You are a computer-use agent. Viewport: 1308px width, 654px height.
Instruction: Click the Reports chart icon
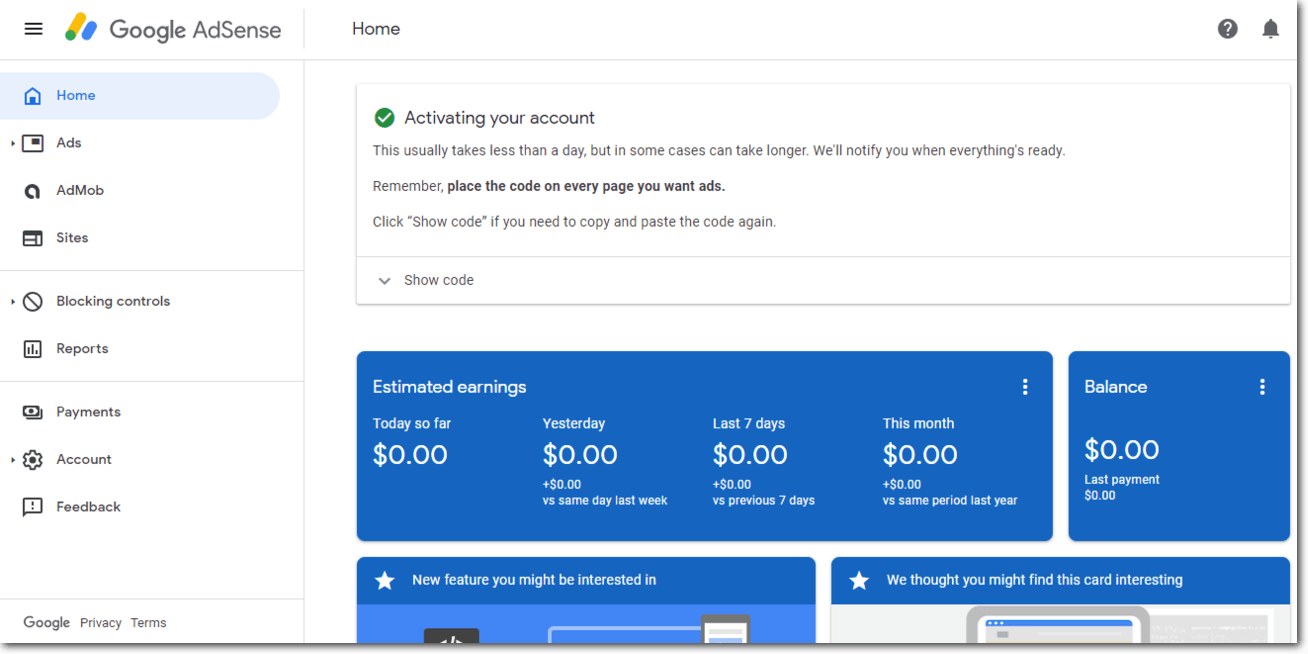point(33,349)
